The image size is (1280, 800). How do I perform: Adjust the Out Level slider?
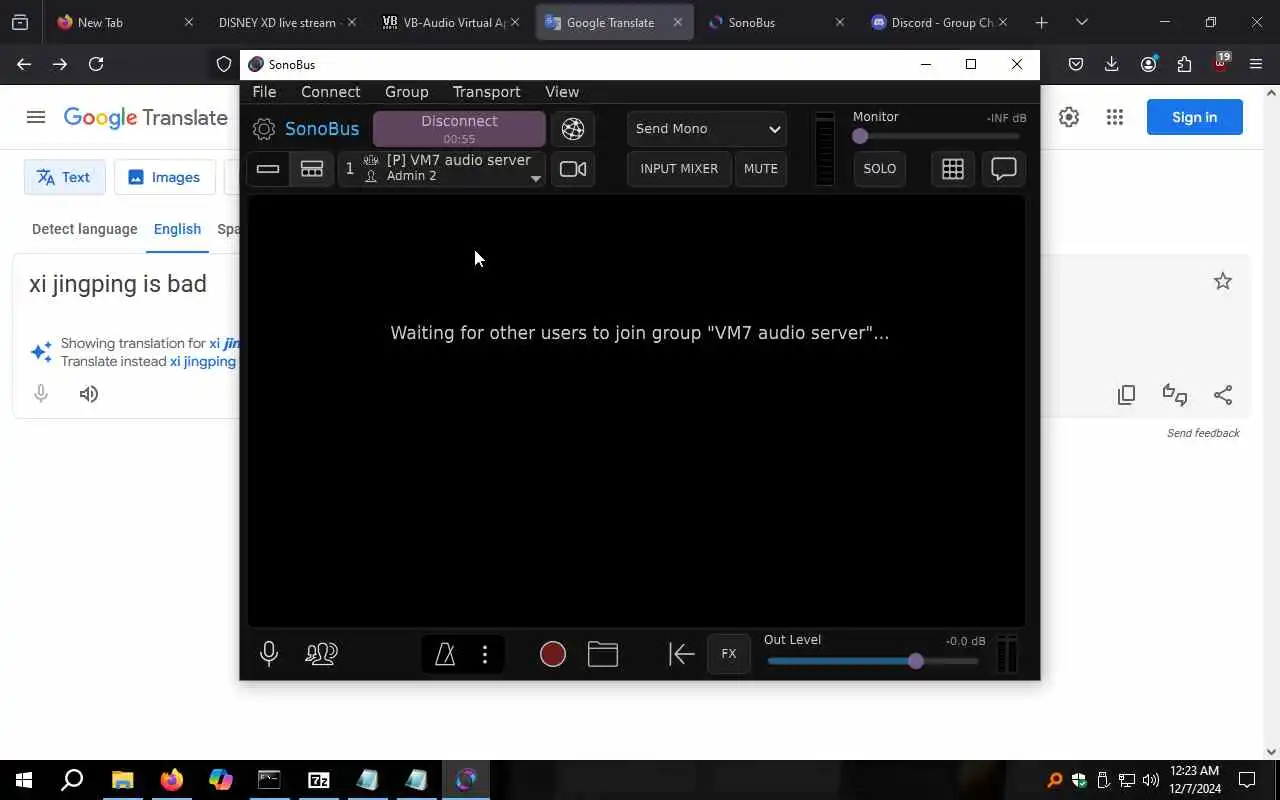click(872, 661)
